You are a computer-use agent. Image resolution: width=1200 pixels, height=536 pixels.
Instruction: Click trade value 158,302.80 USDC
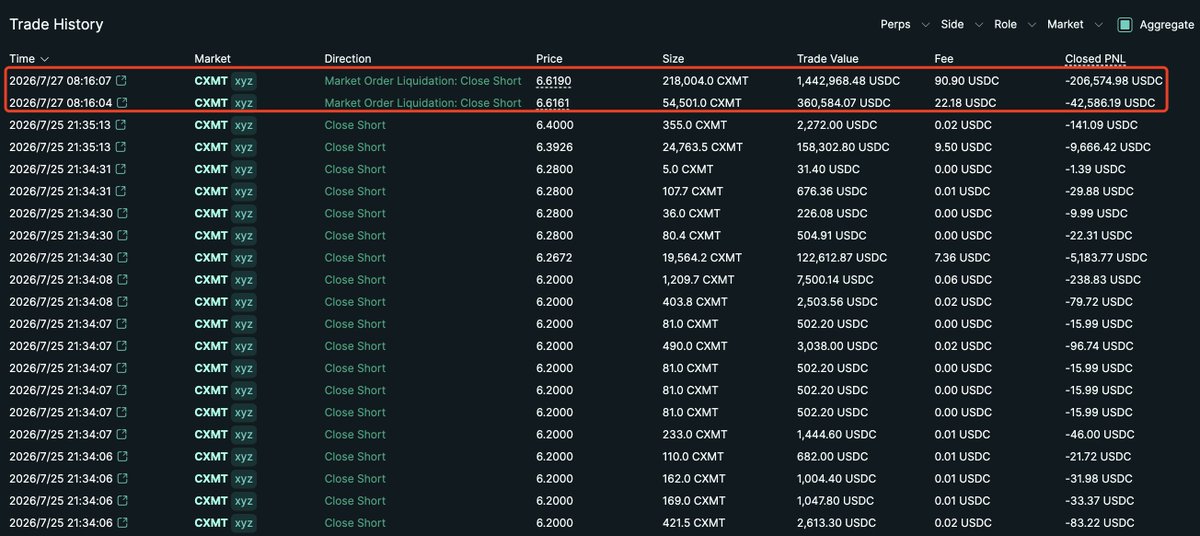(x=843, y=147)
